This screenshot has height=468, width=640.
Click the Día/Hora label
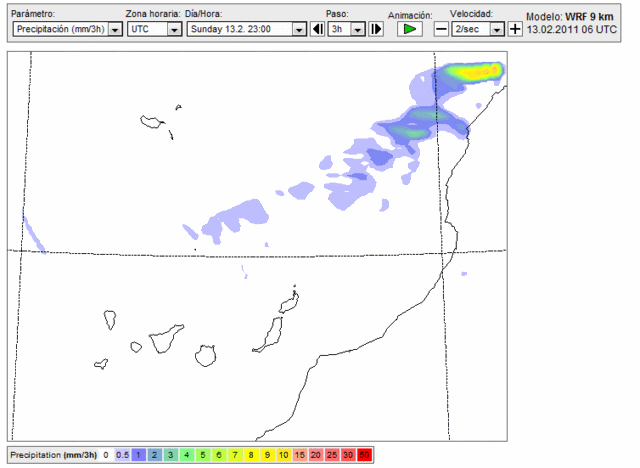(204, 13)
